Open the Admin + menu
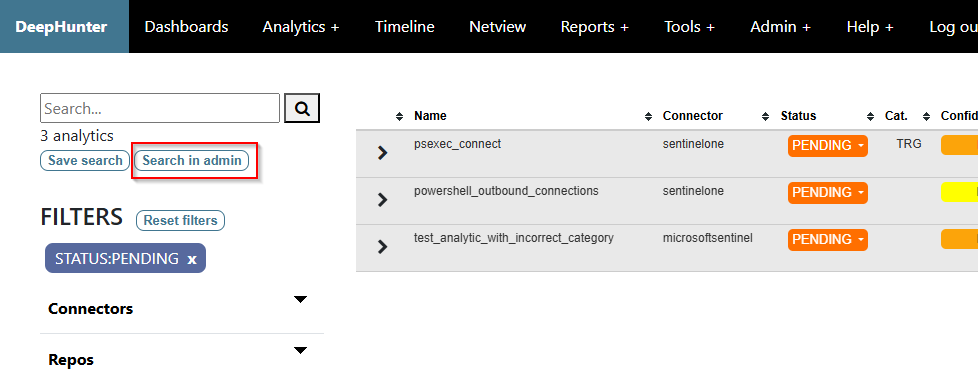Viewport: 978px width, 376px height. pos(780,27)
